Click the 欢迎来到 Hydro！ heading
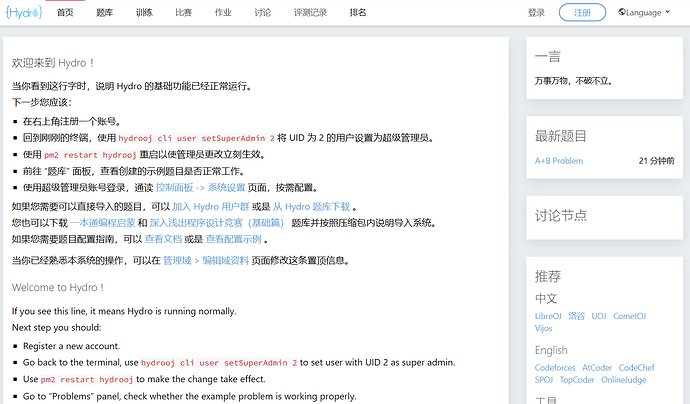The width and height of the screenshot is (690, 404). [53, 63]
